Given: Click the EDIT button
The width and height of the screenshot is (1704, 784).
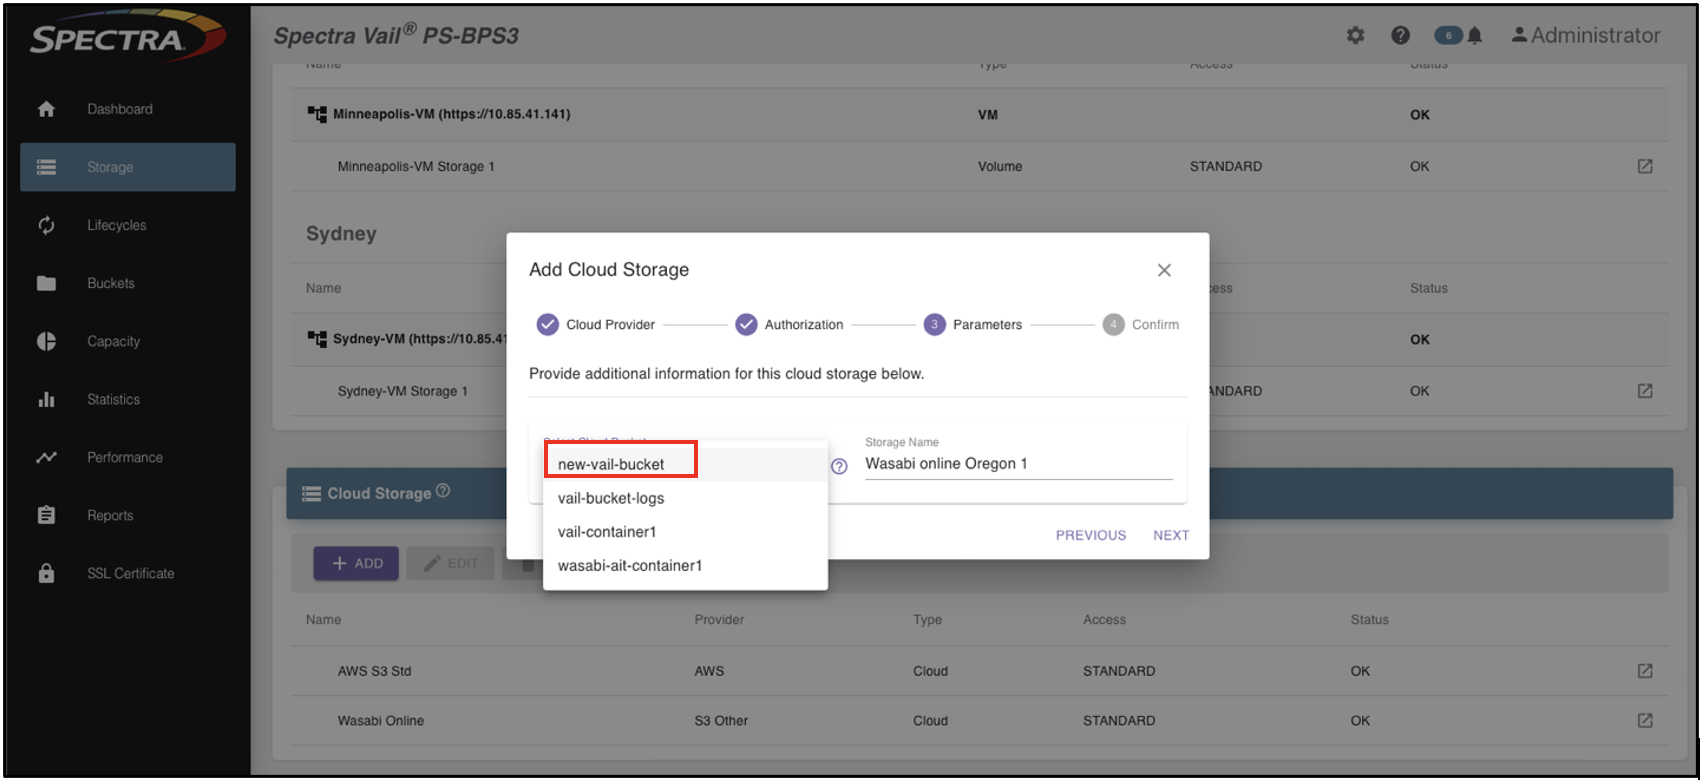Looking at the screenshot, I should pyautogui.click(x=450, y=563).
